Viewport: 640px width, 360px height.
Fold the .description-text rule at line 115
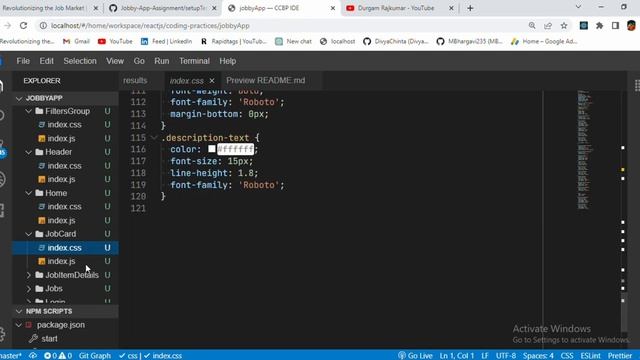click(154, 138)
